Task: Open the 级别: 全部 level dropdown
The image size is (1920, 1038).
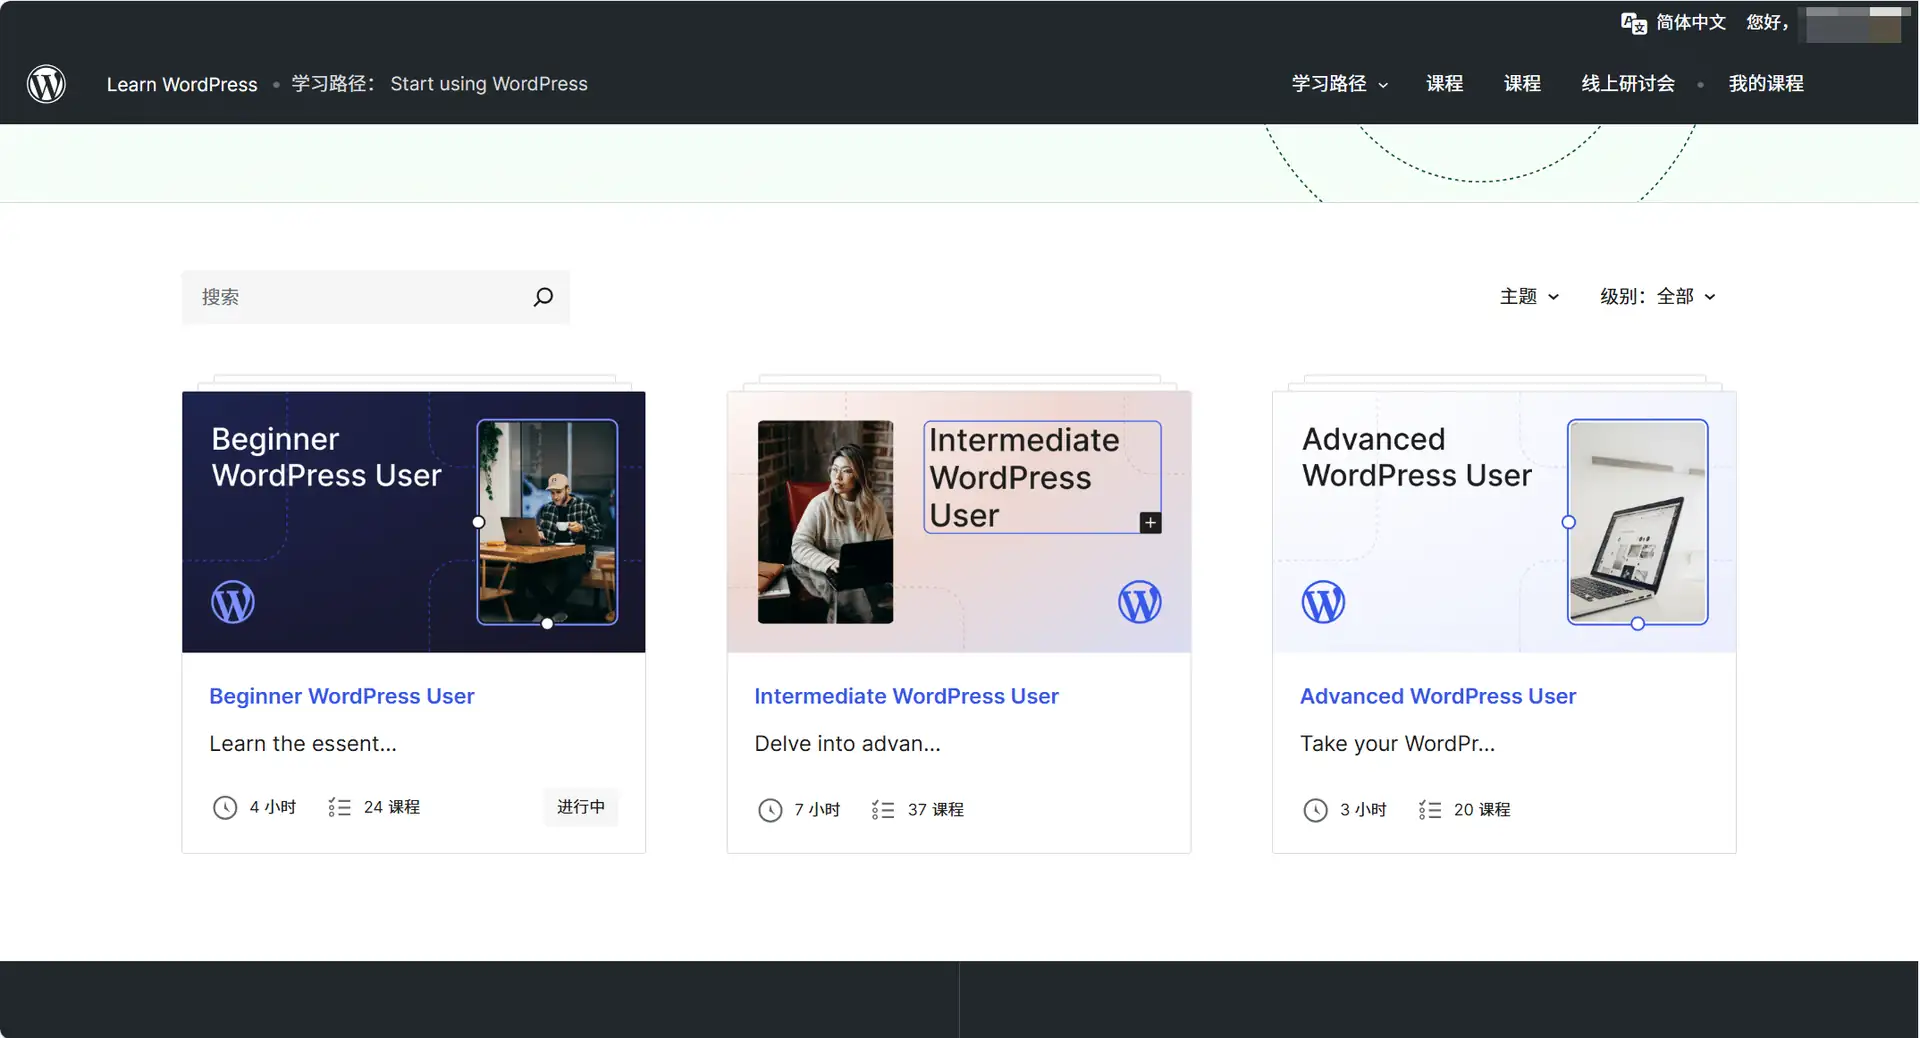Action: [1657, 297]
